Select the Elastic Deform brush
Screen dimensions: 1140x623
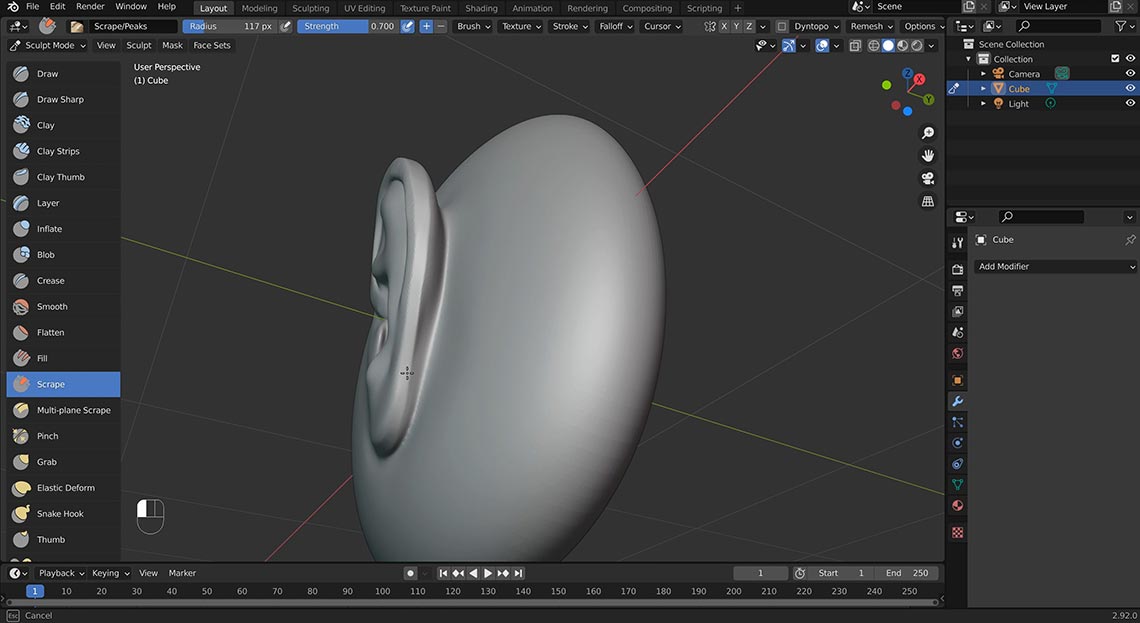[x=63, y=488]
